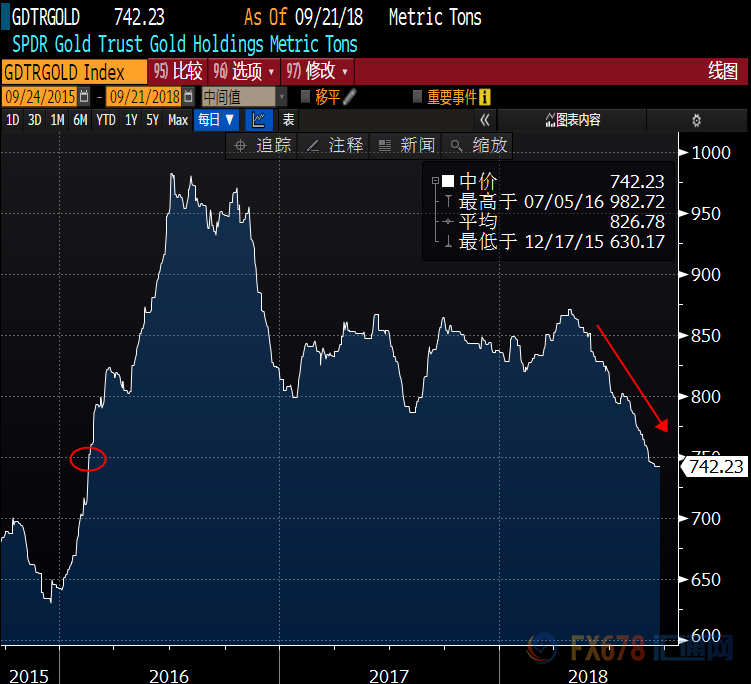Switch to 表 table view
Screen dimensions: 751x684
tap(288, 120)
